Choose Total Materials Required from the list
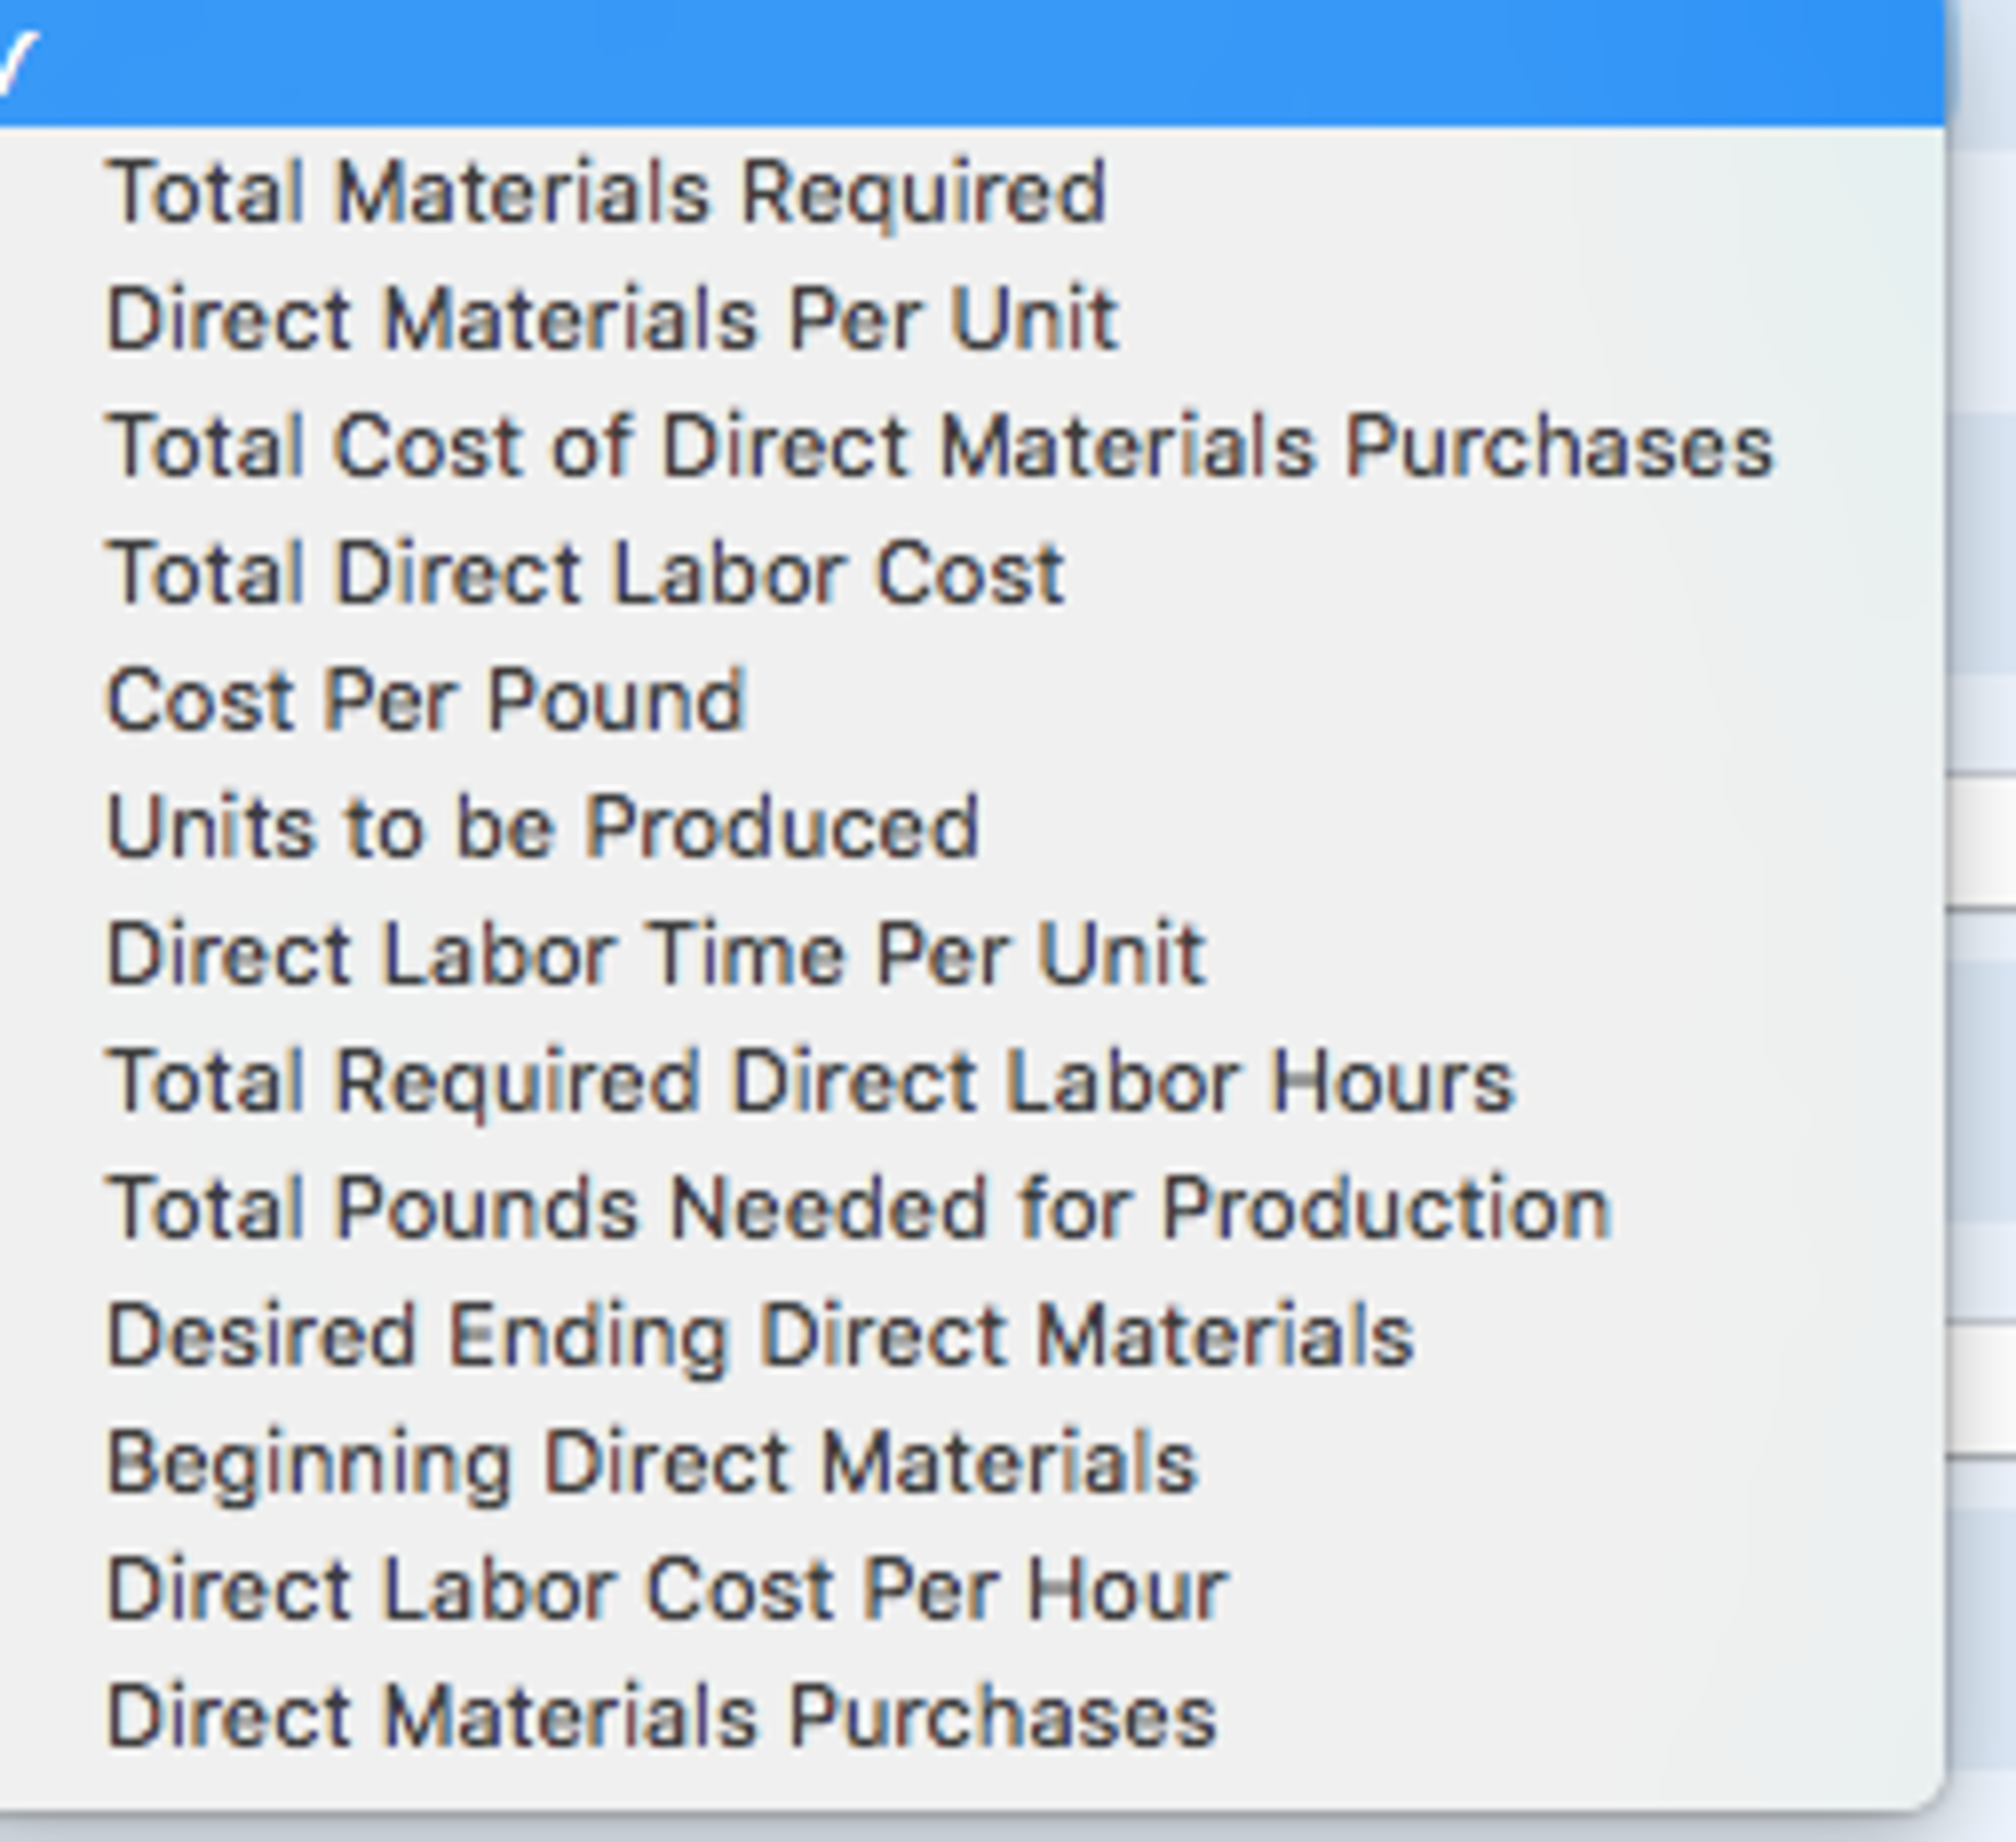Viewport: 2016px width, 1842px height. [606, 192]
